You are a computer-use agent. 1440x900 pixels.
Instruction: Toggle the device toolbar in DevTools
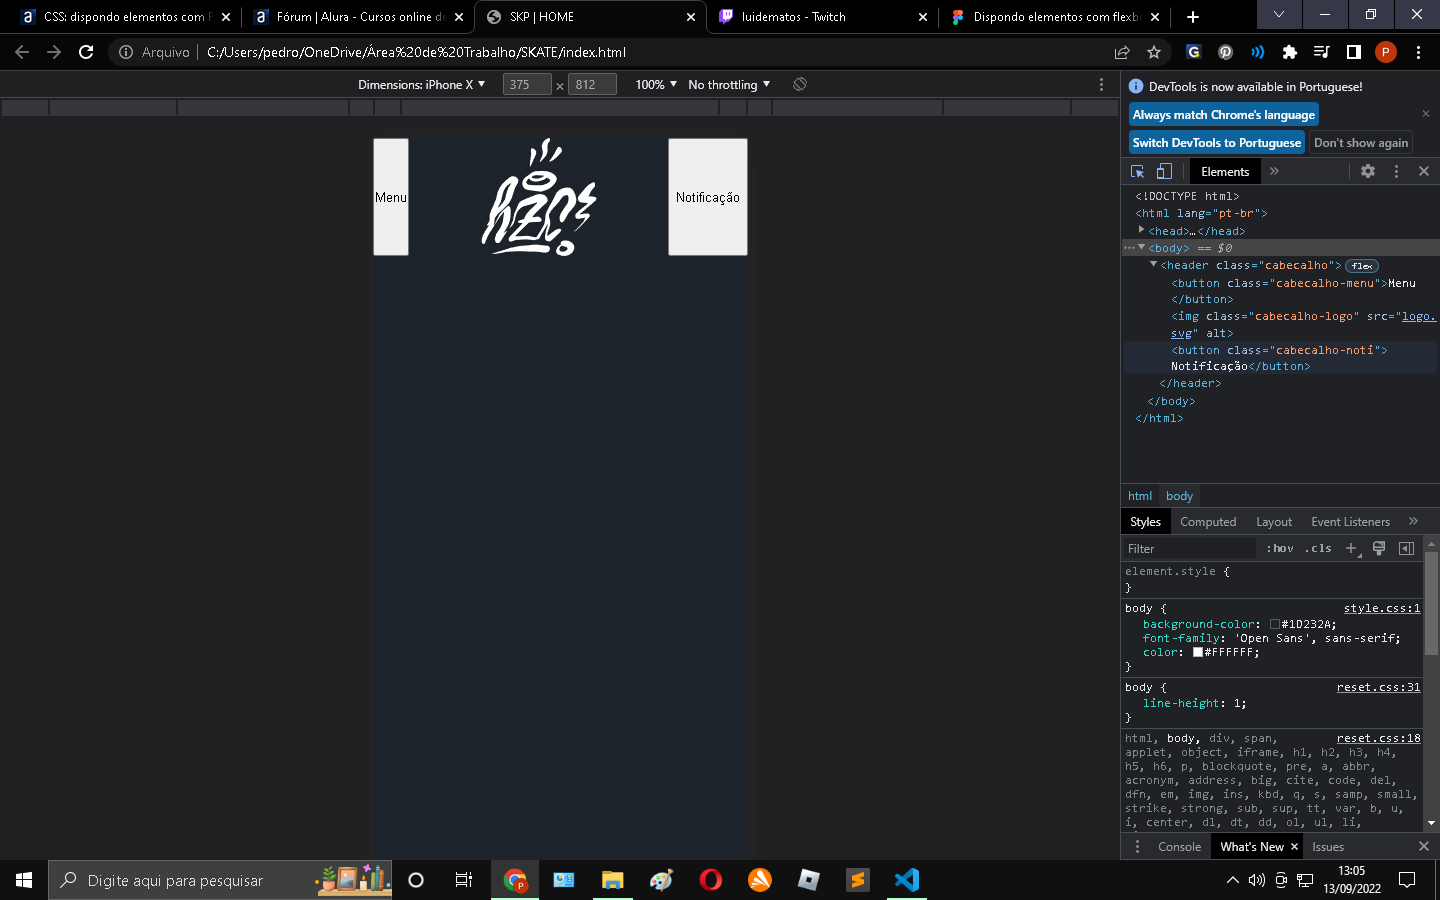(1164, 171)
